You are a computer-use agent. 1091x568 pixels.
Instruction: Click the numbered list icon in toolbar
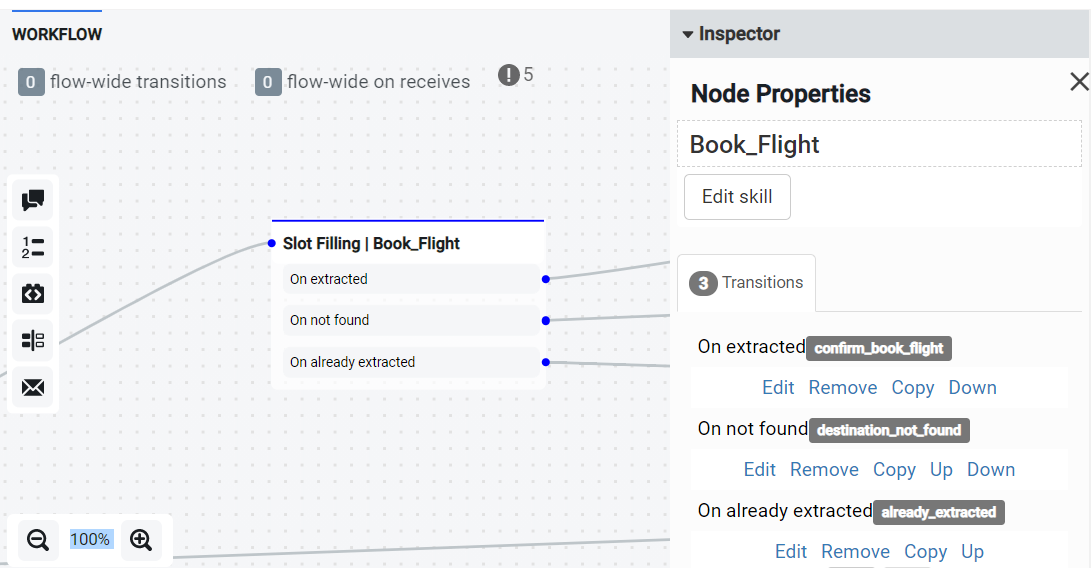click(x=33, y=247)
